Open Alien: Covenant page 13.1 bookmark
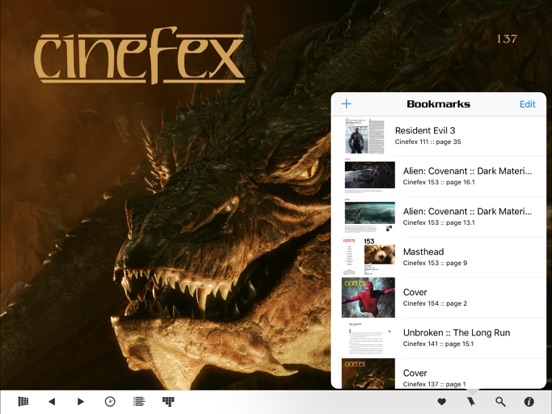 439,217
